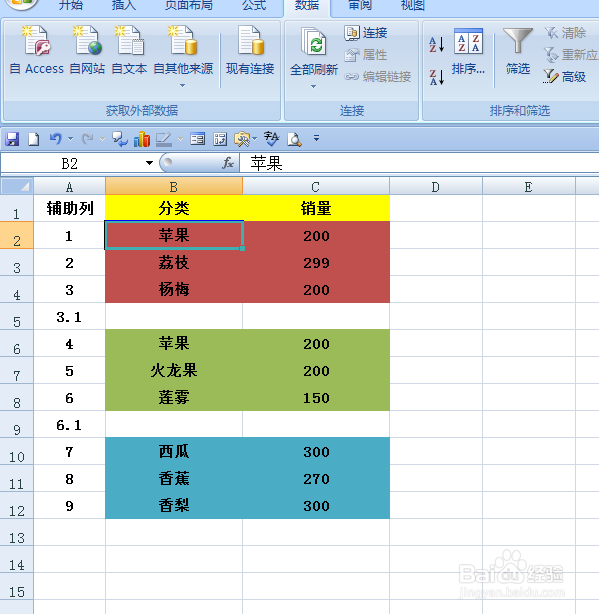
Task: Expand the 全部刷新 dropdown arrow
Action: click(313, 86)
